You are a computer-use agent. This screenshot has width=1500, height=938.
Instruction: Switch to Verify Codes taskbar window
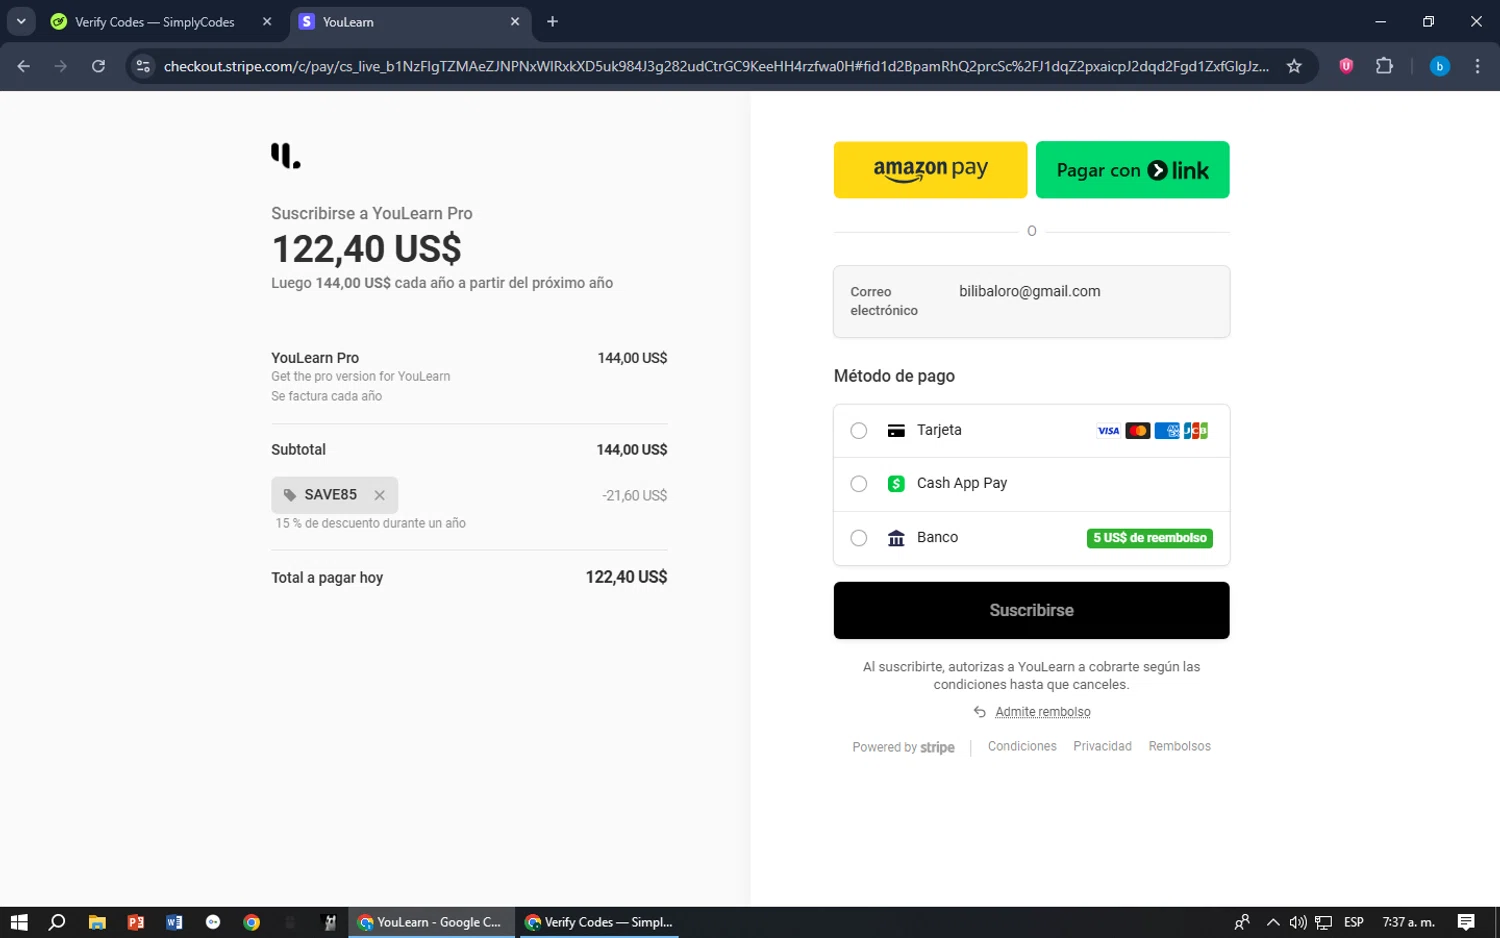click(x=599, y=922)
